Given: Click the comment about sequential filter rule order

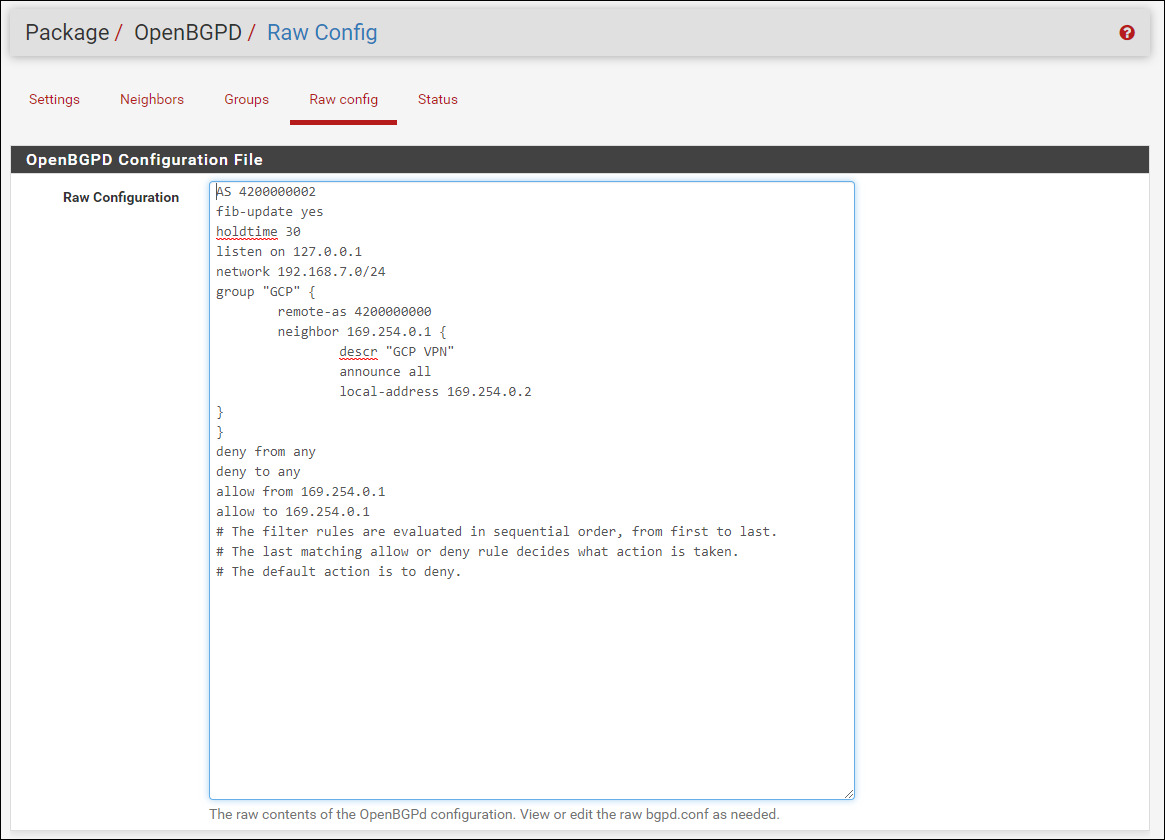Looking at the screenshot, I should [496, 533].
